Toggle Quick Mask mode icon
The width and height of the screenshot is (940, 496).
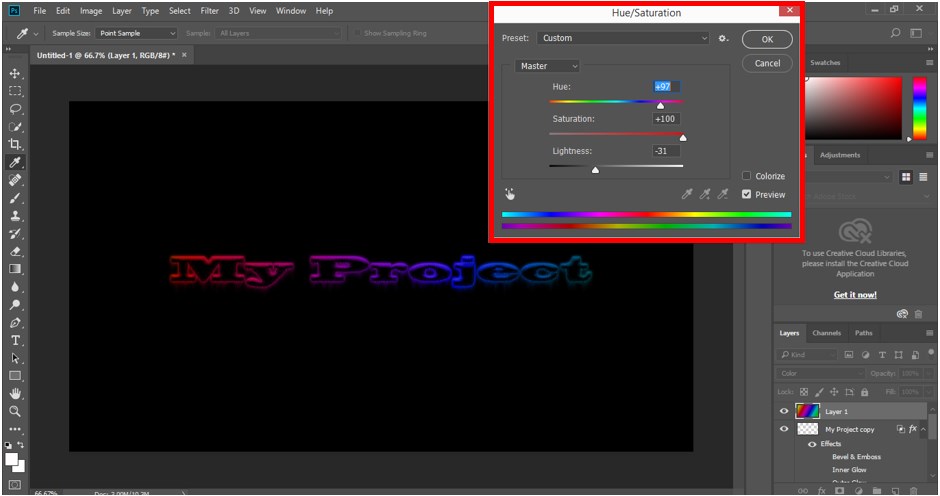(14, 484)
